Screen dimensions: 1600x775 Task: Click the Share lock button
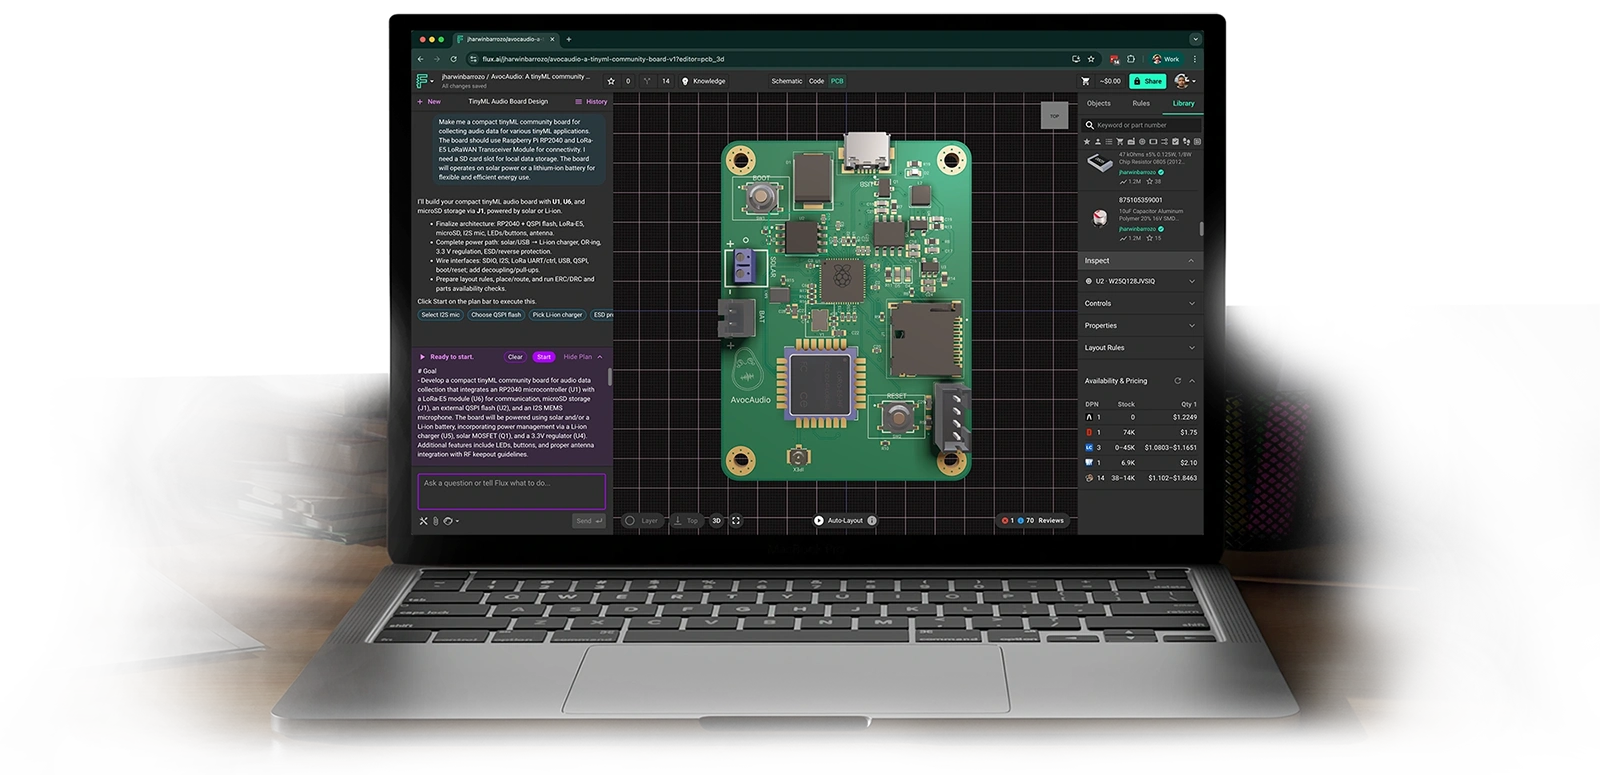tap(1148, 81)
